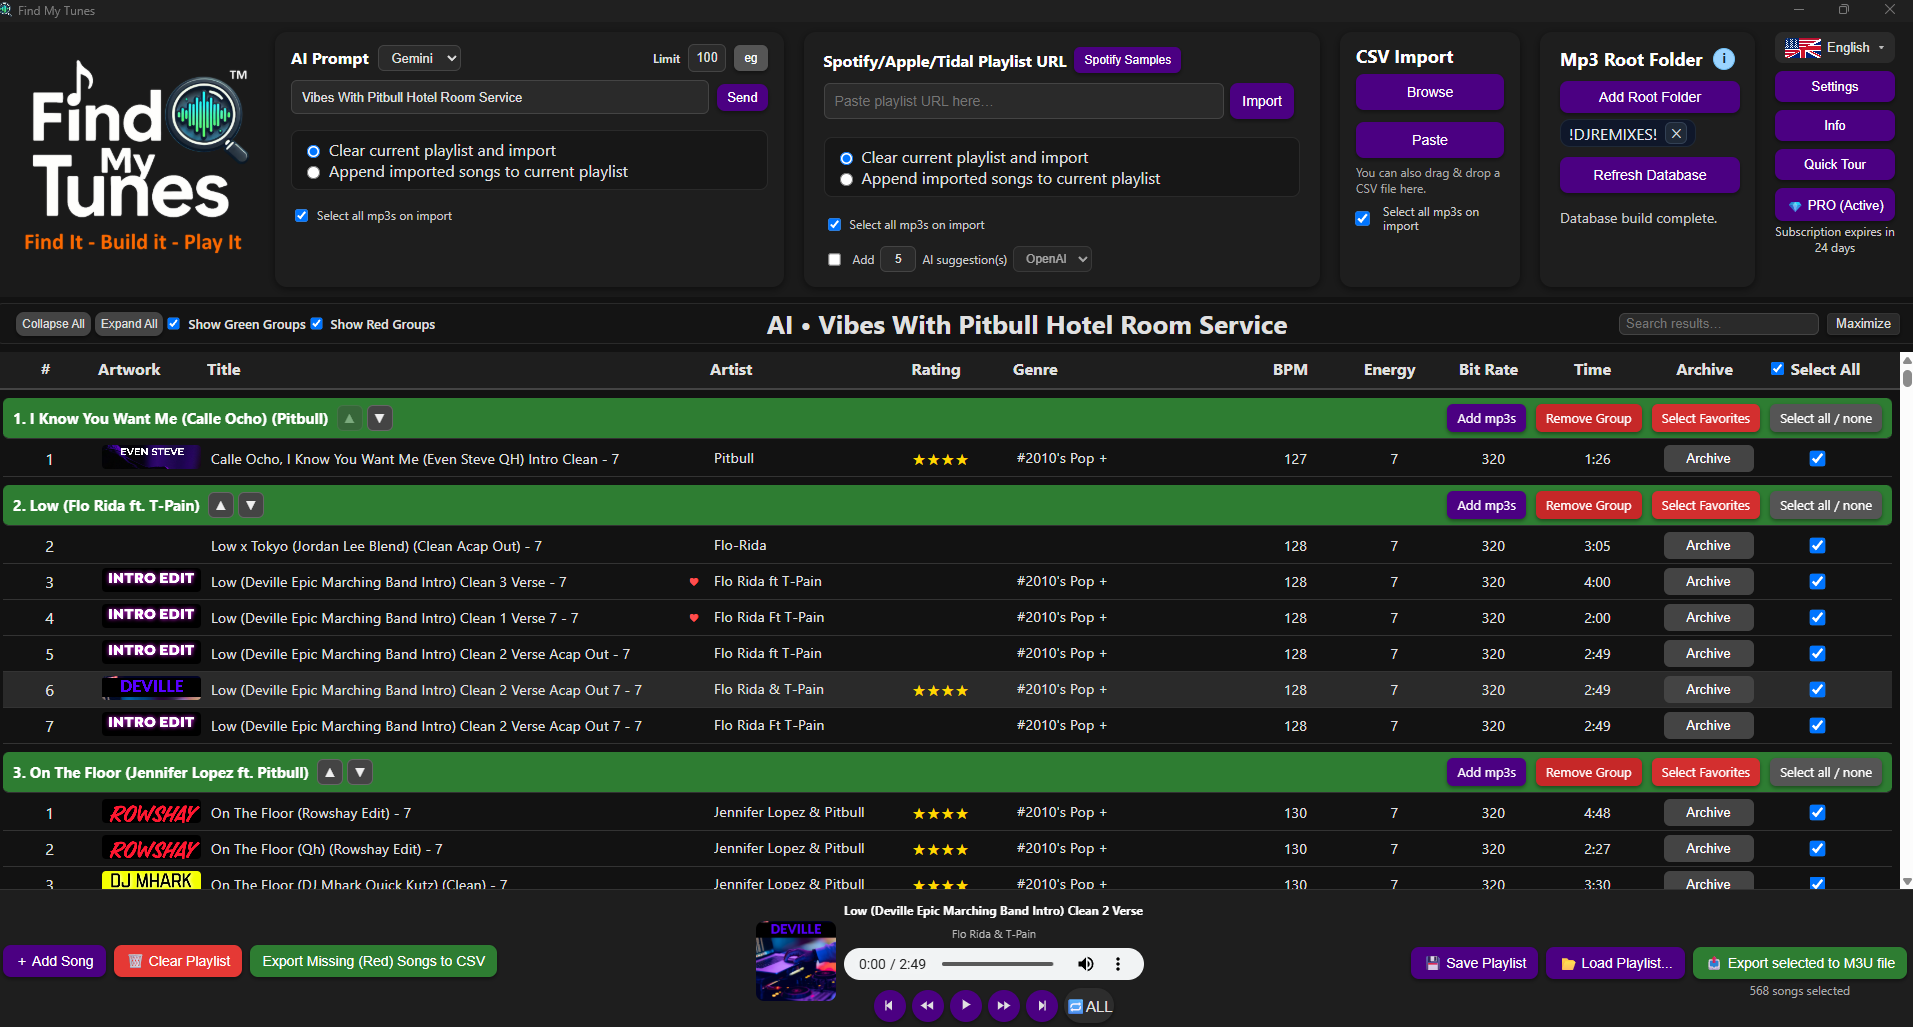Image resolution: width=1913 pixels, height=1027 pixels.
Task: Click the Refresh Database button
Action: pos(1648,175)
